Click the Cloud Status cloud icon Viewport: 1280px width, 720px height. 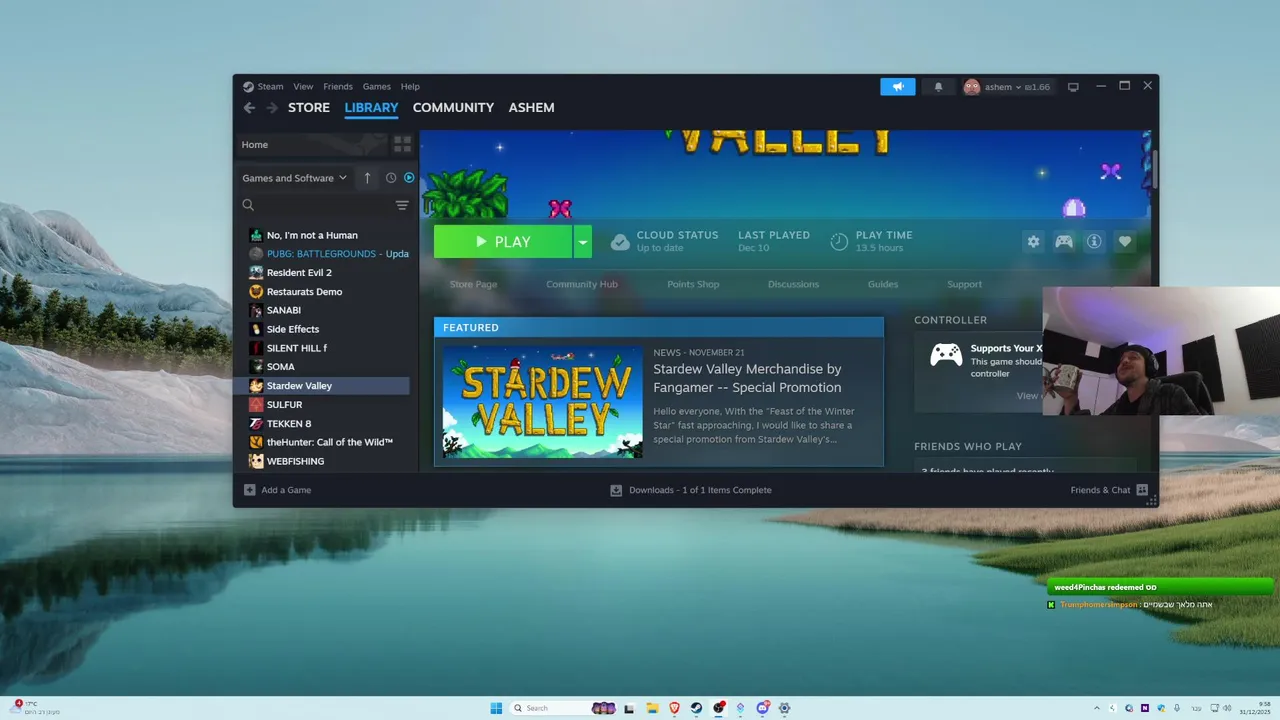(x=620, y=242)
